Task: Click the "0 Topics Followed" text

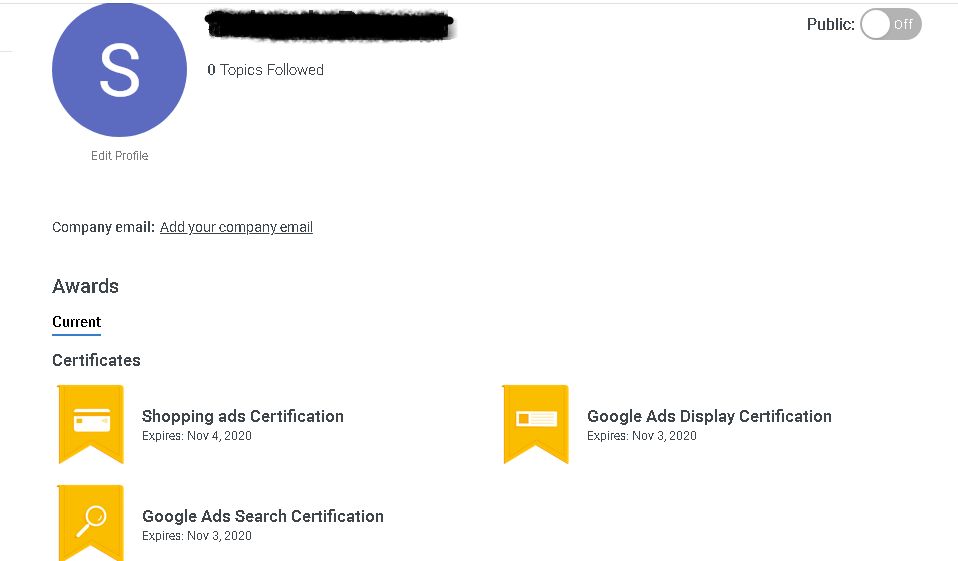Action: [x=265, y=70]
